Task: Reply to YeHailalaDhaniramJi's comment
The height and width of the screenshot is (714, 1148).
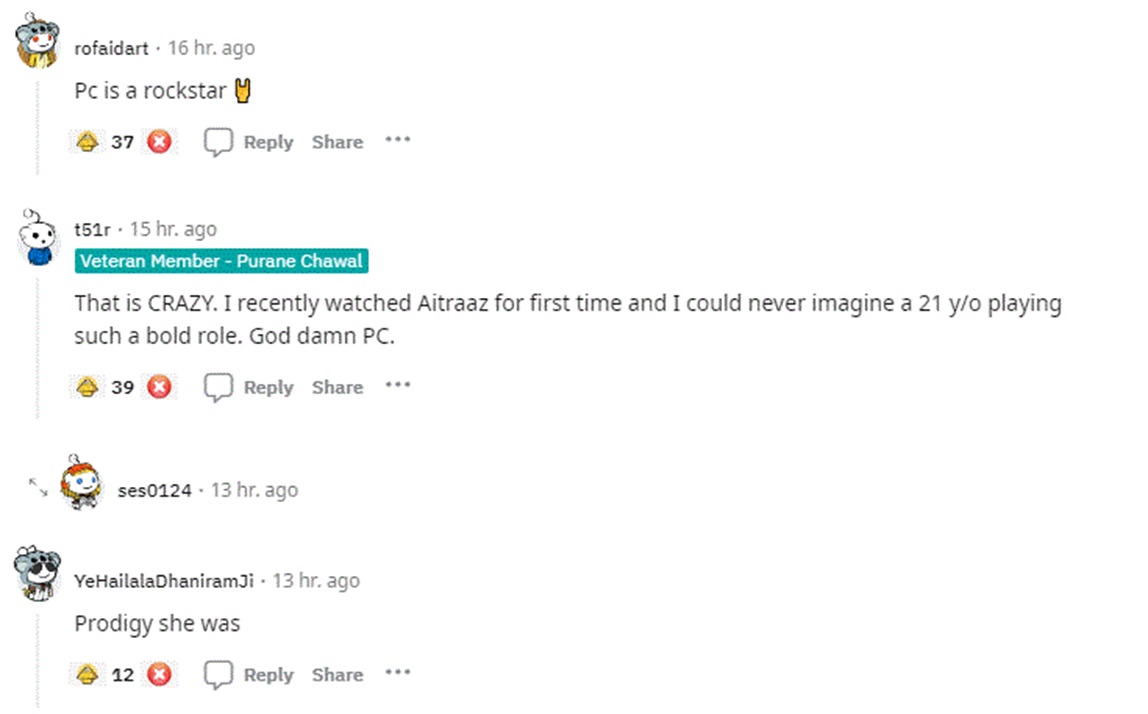Action: click(x=250, y=674)
